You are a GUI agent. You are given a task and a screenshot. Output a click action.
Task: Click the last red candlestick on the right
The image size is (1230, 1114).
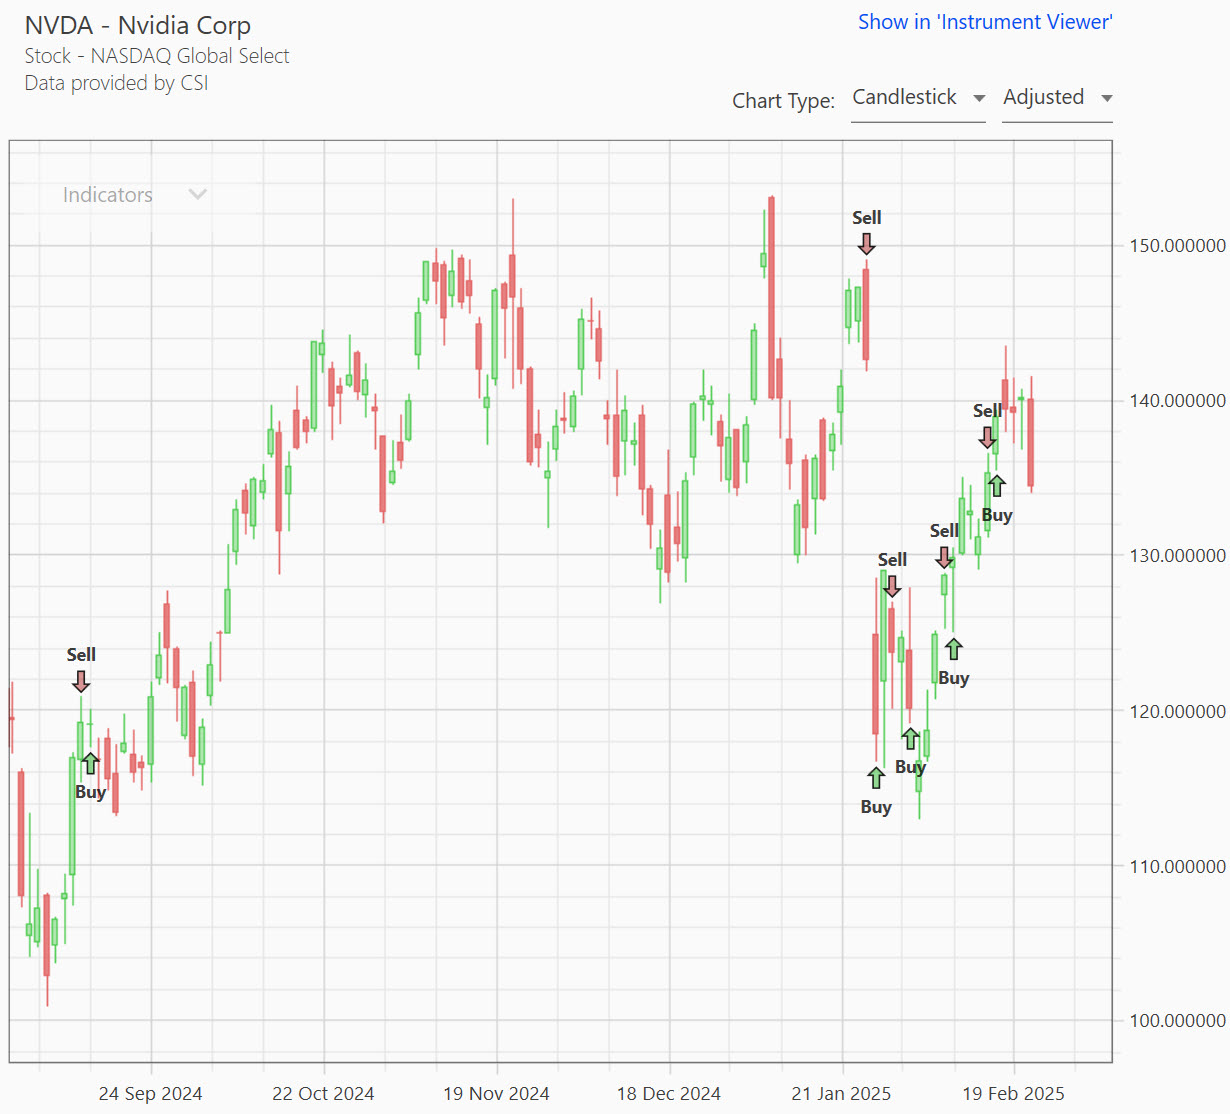[x=1030, y=442]
